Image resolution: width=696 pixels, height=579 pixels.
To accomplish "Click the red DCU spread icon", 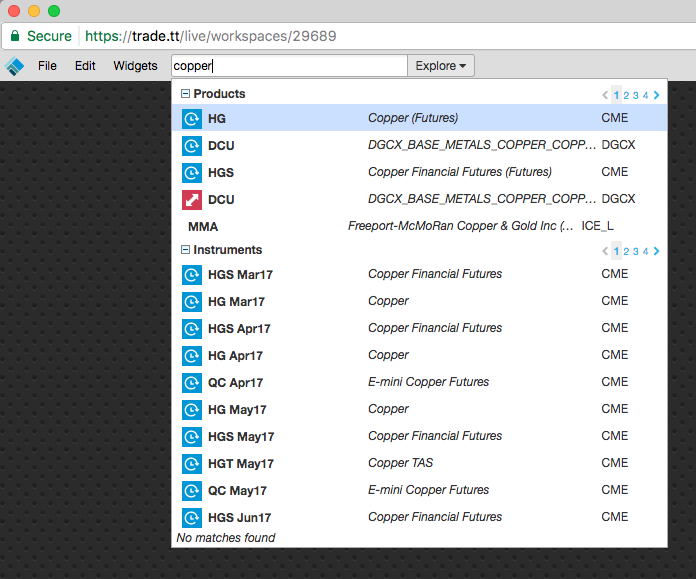I will pyautogui.click(x=192, y=200).
